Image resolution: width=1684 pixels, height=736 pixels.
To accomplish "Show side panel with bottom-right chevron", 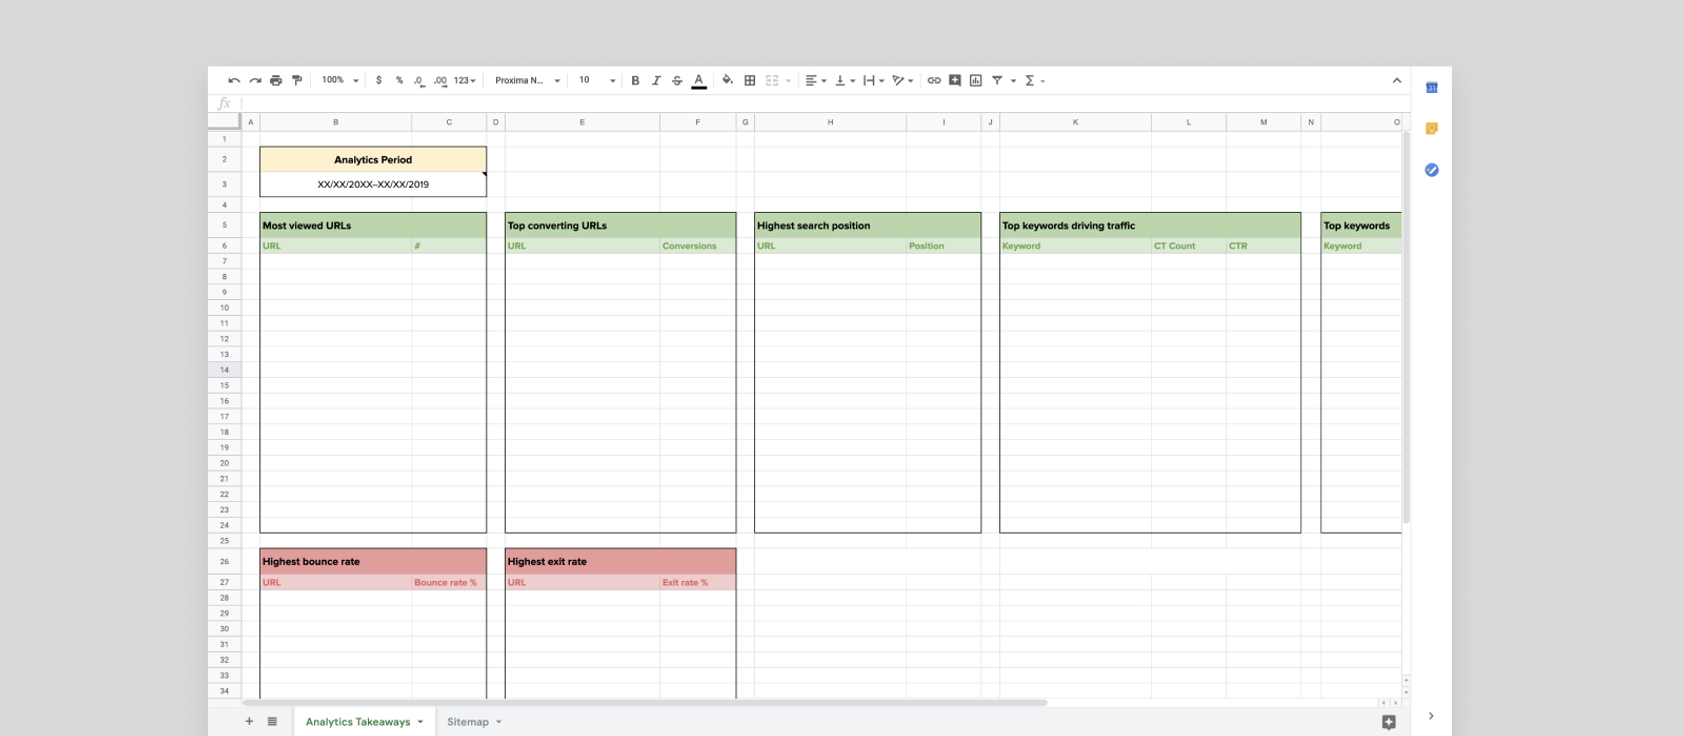I will (x=1431, y=716).
